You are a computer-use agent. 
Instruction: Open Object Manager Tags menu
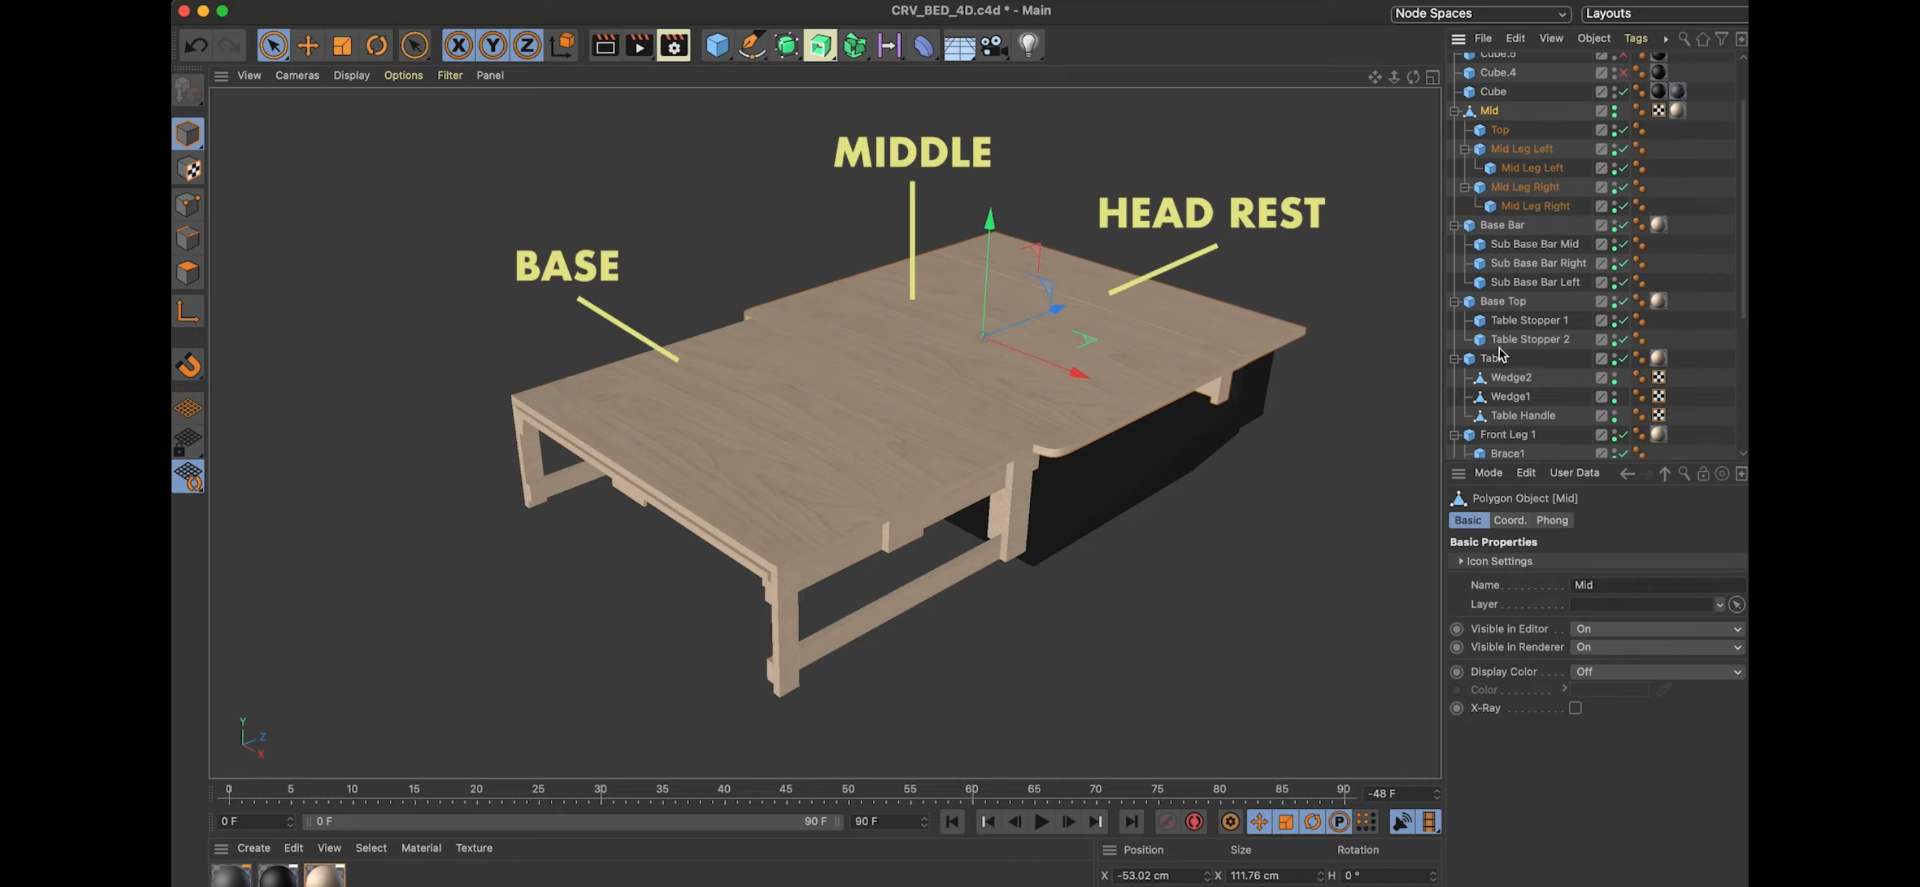(x=1636, y=38)
